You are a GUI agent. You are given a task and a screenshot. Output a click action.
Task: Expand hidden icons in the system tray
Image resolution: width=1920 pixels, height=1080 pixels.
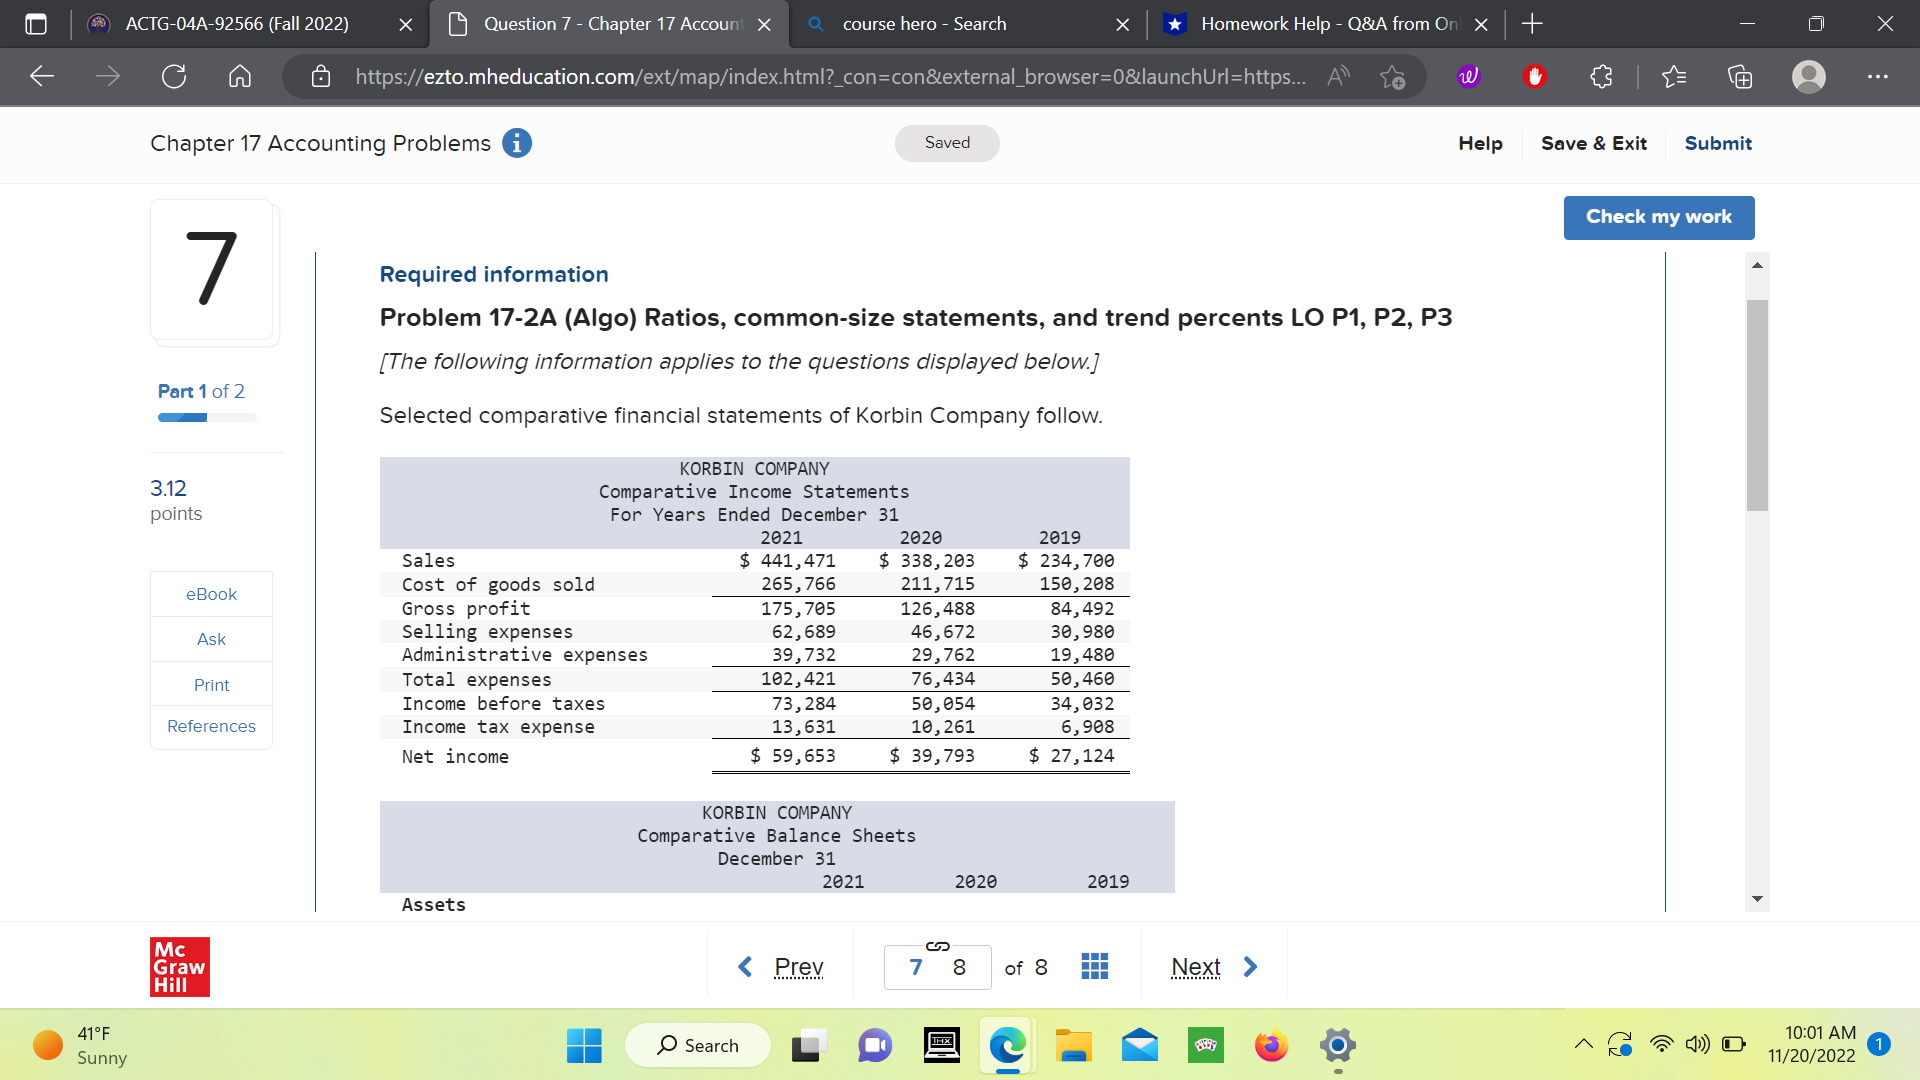click(x=1583, y=1043)
